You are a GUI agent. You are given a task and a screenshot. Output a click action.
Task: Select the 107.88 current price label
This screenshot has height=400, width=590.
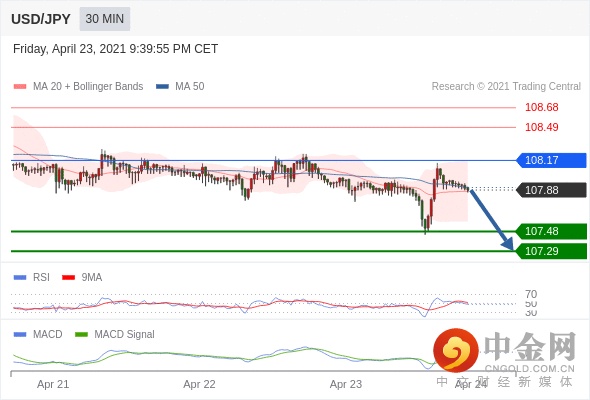click(551, 190)
